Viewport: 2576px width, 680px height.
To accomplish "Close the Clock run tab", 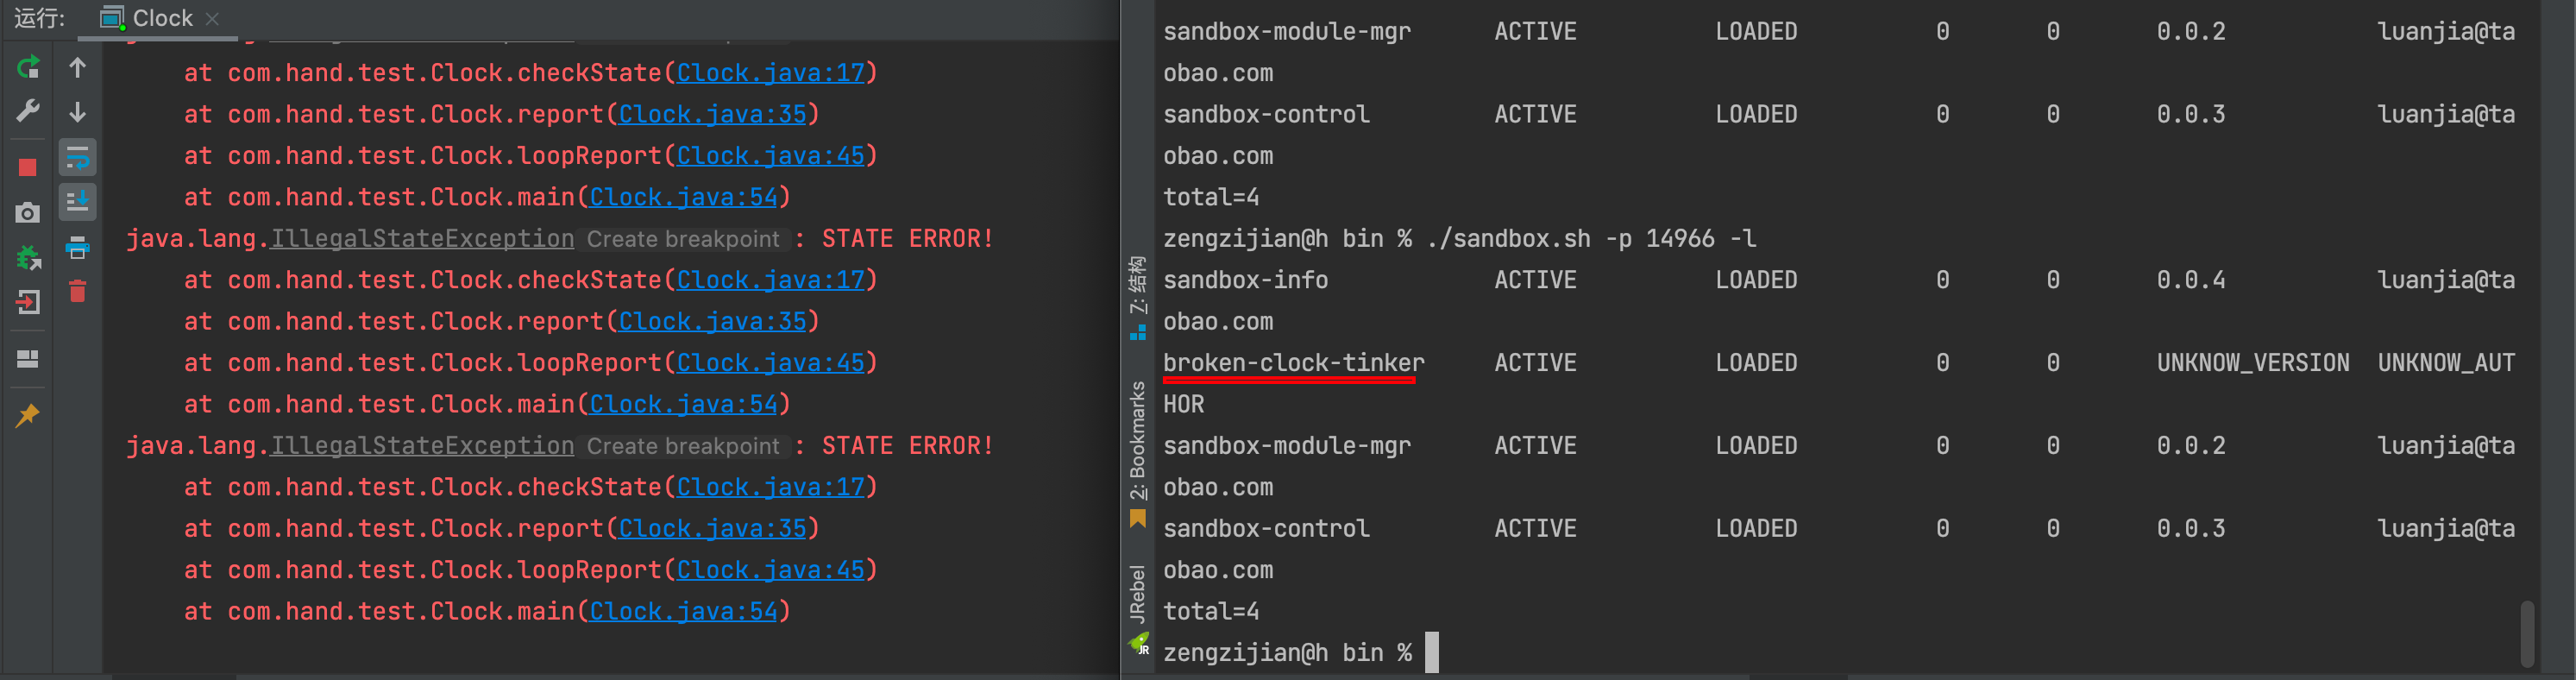I will point(211,17).
